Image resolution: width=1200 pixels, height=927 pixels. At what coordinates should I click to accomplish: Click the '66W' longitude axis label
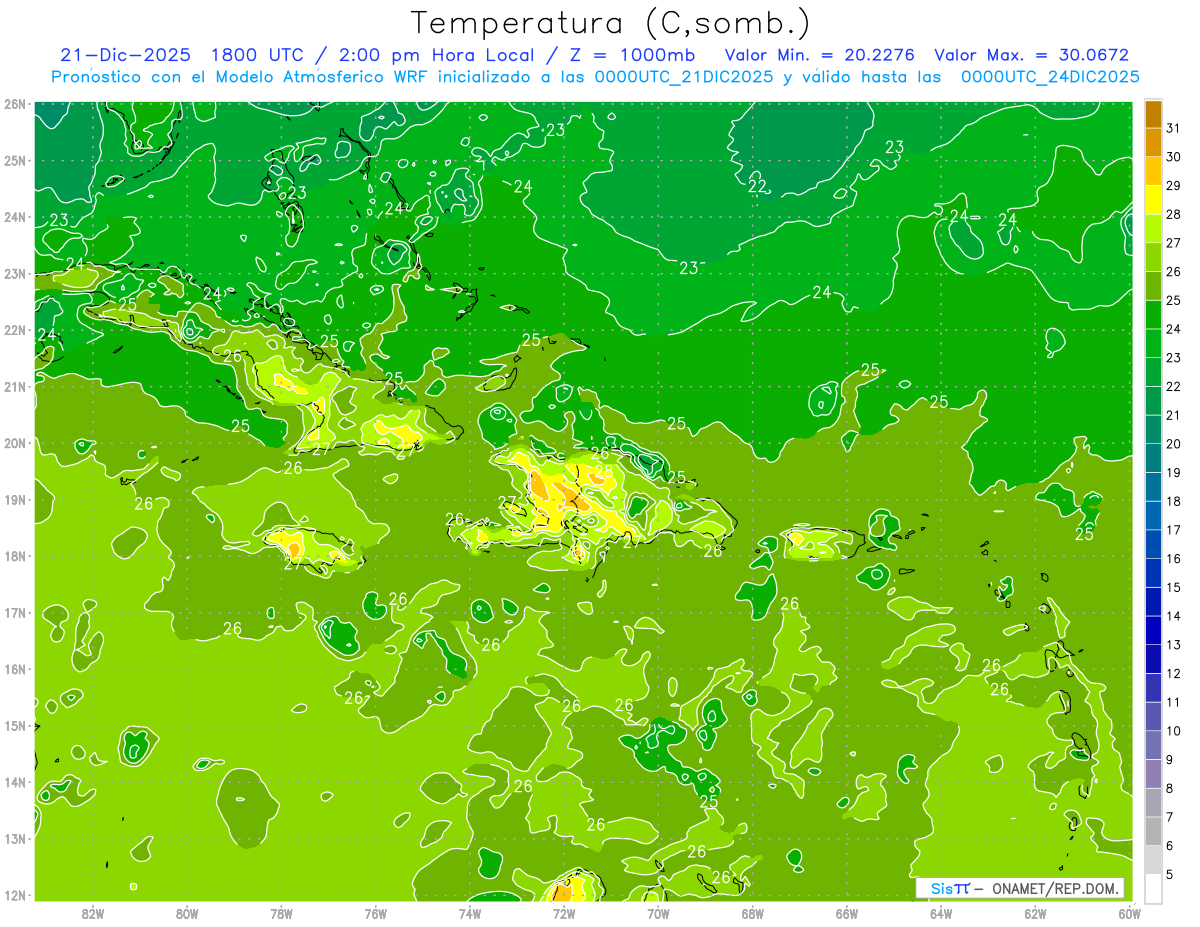point(846,913)
